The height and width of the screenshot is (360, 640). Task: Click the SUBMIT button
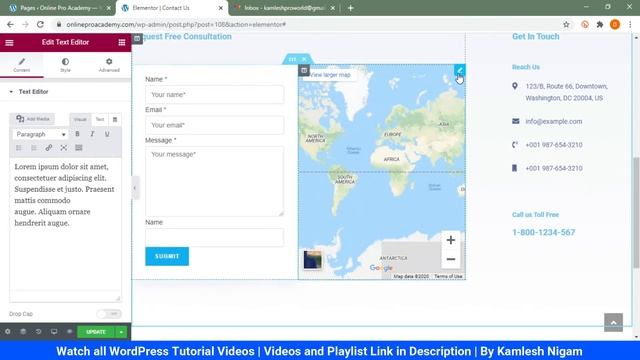coord(167,256)
